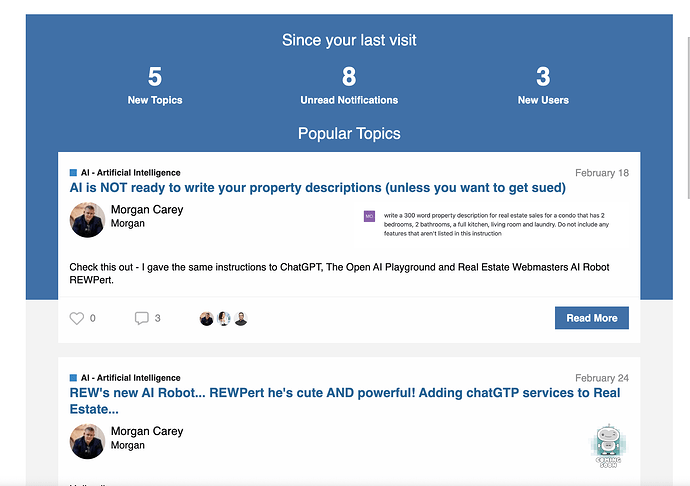
Task: Click the blue category square on REWPert topic
Action: pyautogui.click(x=73, y=378)
